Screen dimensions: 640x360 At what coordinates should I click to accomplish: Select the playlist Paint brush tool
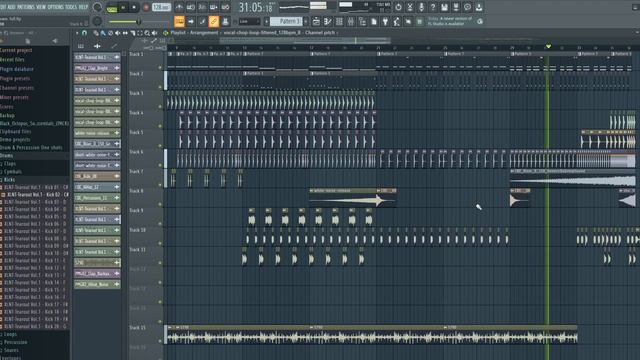(103, 33)
